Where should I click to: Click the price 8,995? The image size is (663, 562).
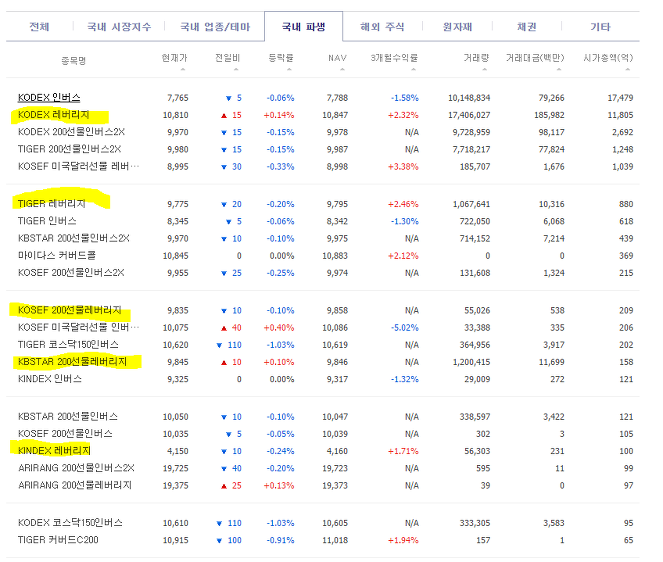178,167
